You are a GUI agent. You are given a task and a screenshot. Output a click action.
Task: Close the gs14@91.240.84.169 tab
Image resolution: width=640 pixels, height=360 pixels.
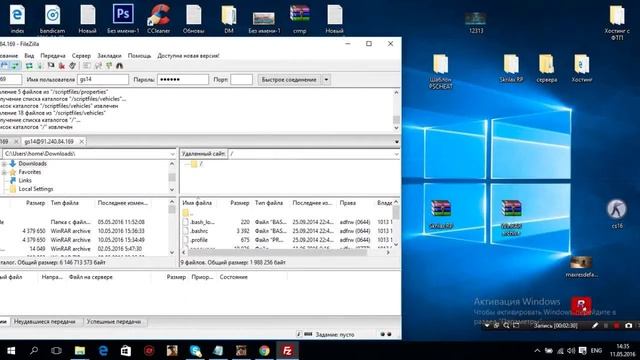(82, 142)
